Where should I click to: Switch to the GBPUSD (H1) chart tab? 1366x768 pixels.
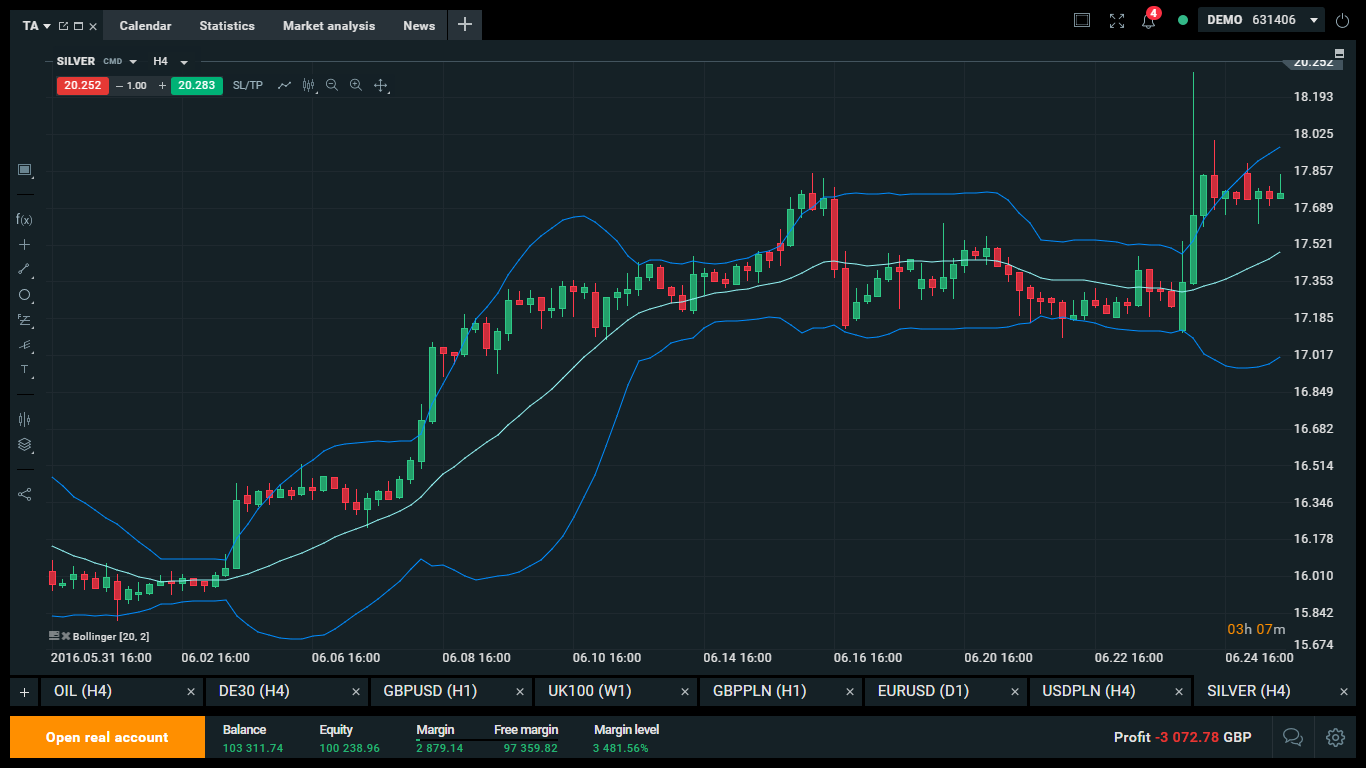click(430, 691)
